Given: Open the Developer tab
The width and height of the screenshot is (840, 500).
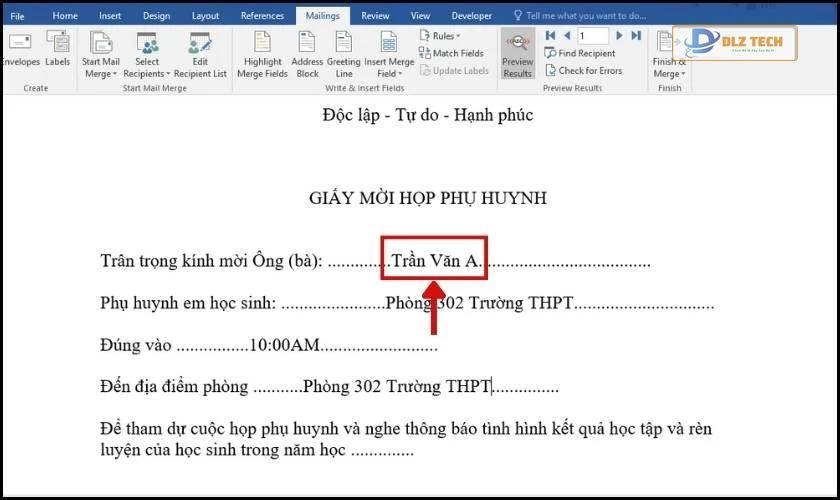Looking at the screenshot, I should (x=472, y=16).
